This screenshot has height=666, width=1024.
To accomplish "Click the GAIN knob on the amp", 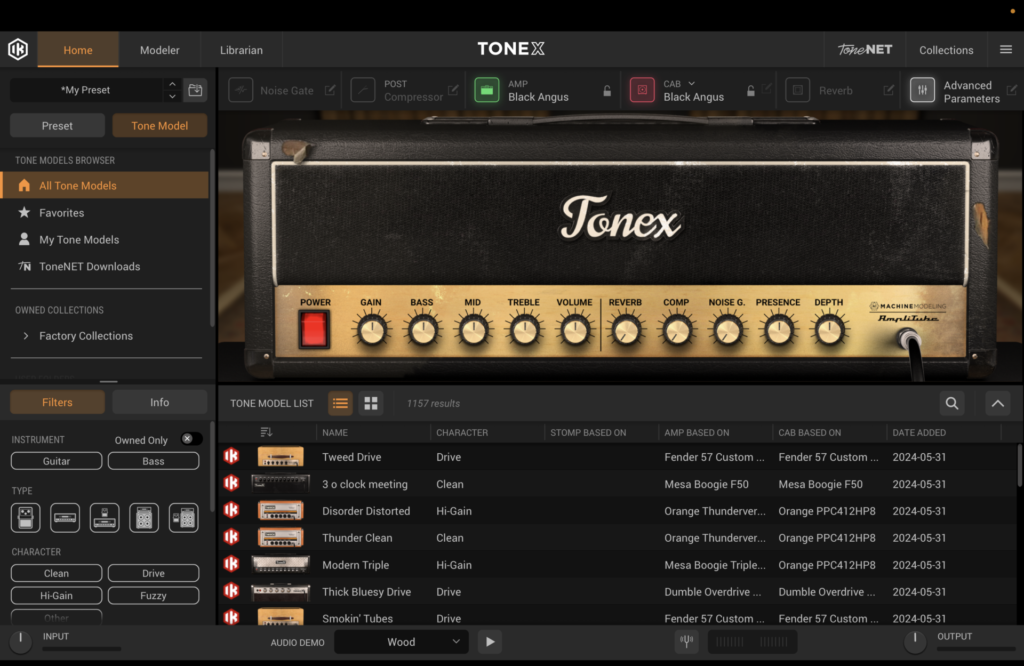I will point(371,329).
